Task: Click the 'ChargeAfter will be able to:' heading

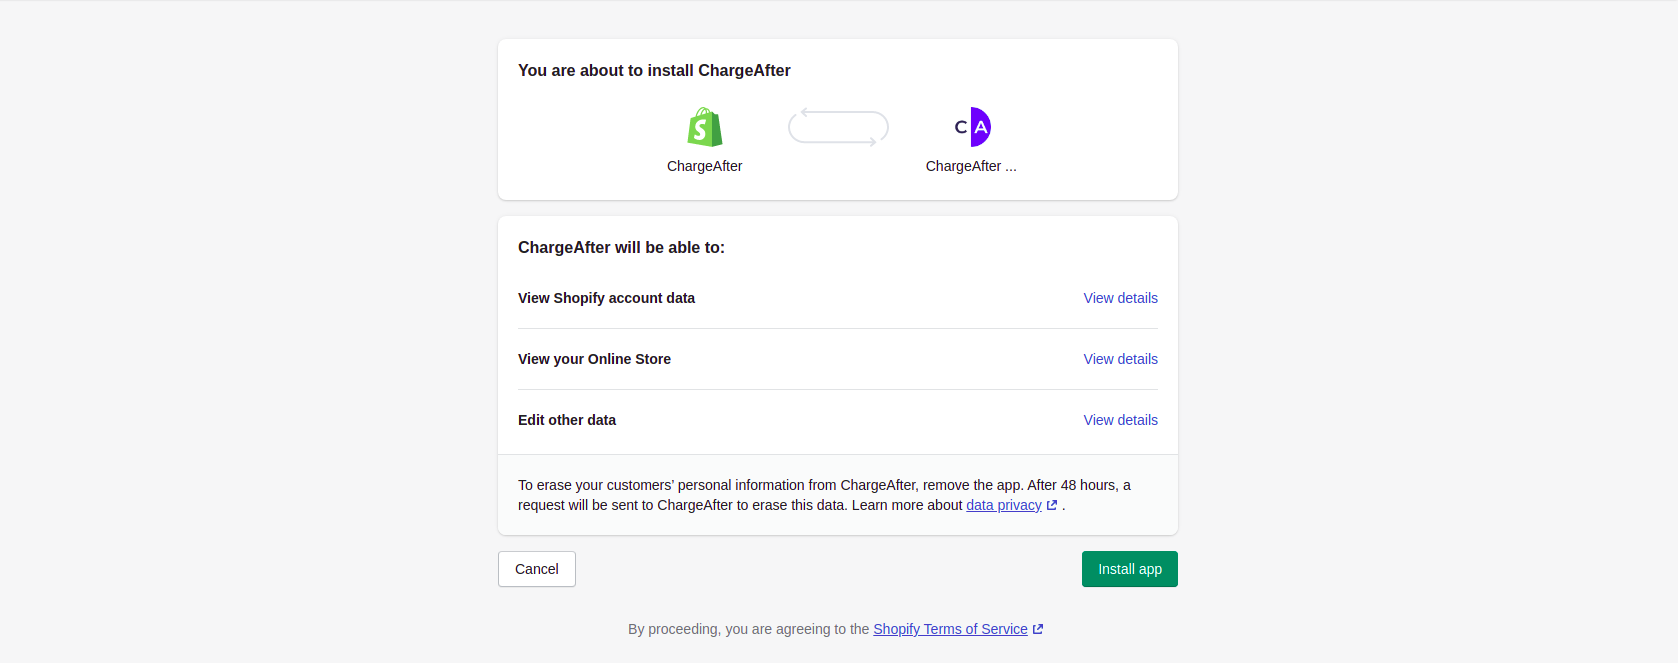Action: pos(621,247)
